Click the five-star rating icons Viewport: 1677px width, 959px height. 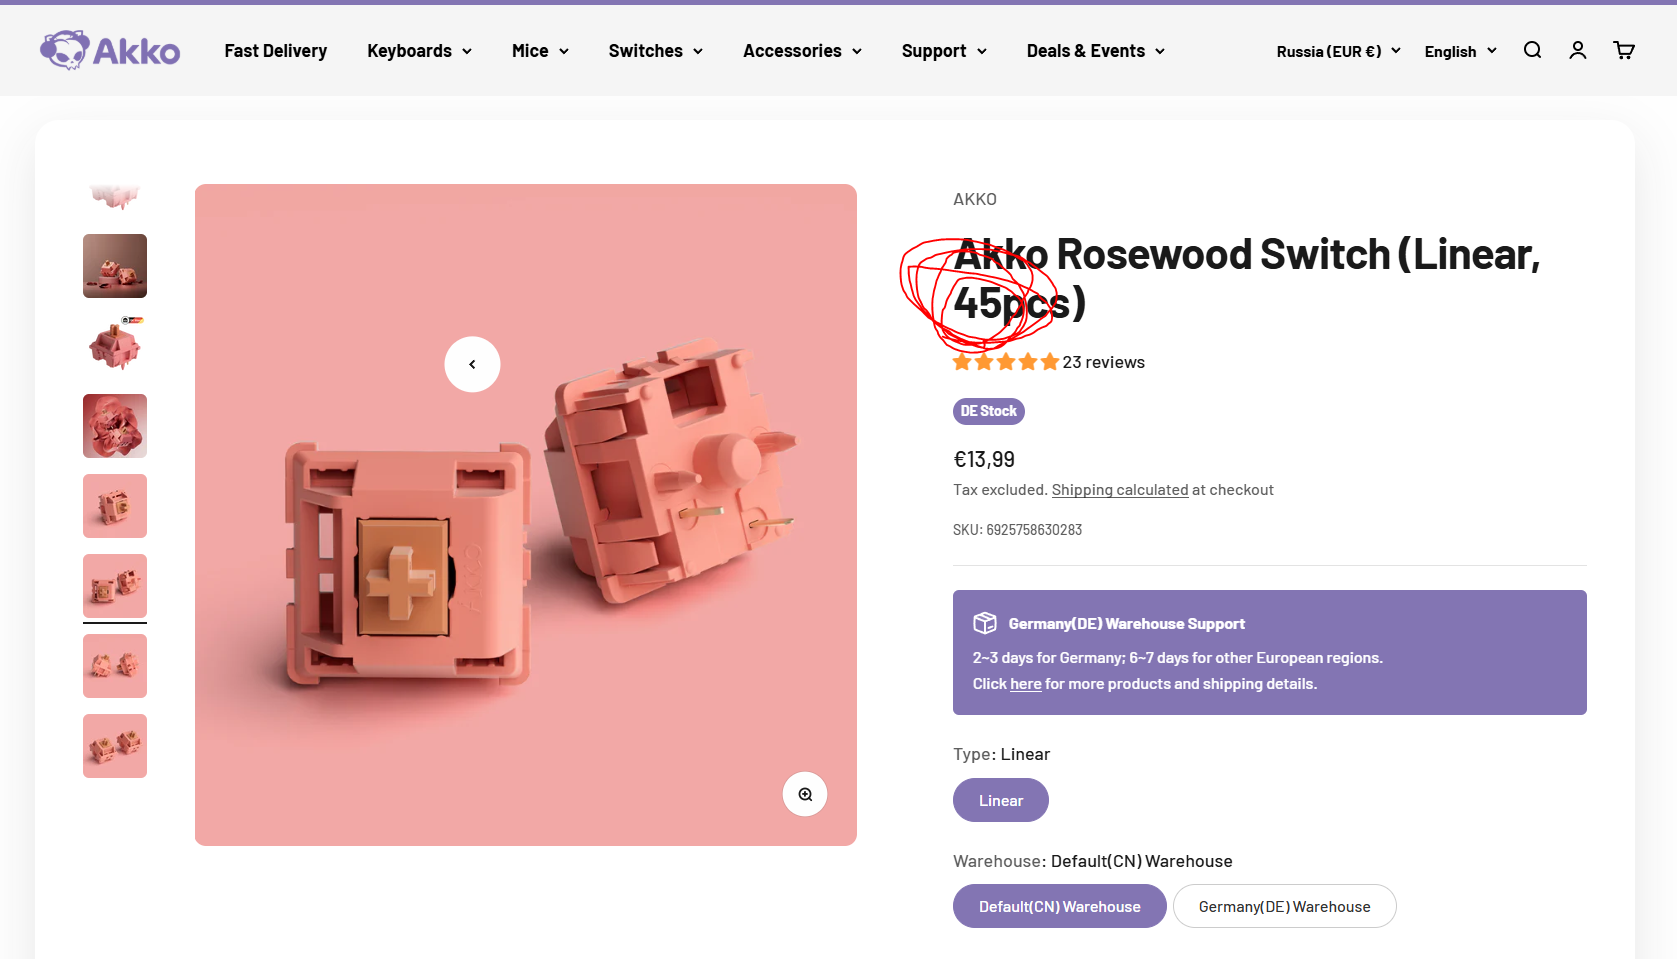click(x=1005, y=362)
